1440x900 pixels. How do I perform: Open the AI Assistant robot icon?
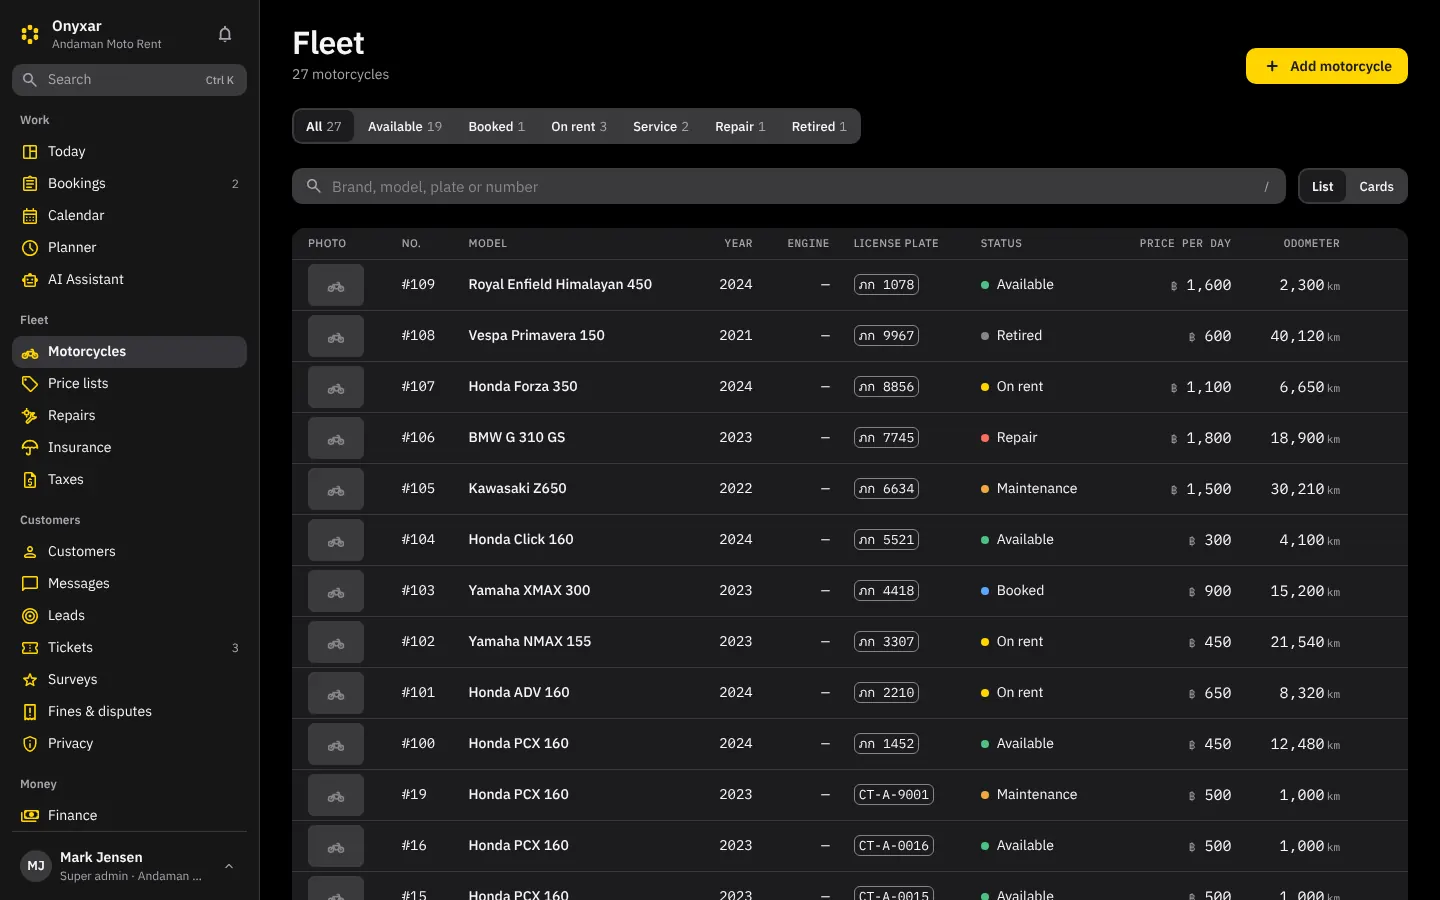[x=30, y=280]
